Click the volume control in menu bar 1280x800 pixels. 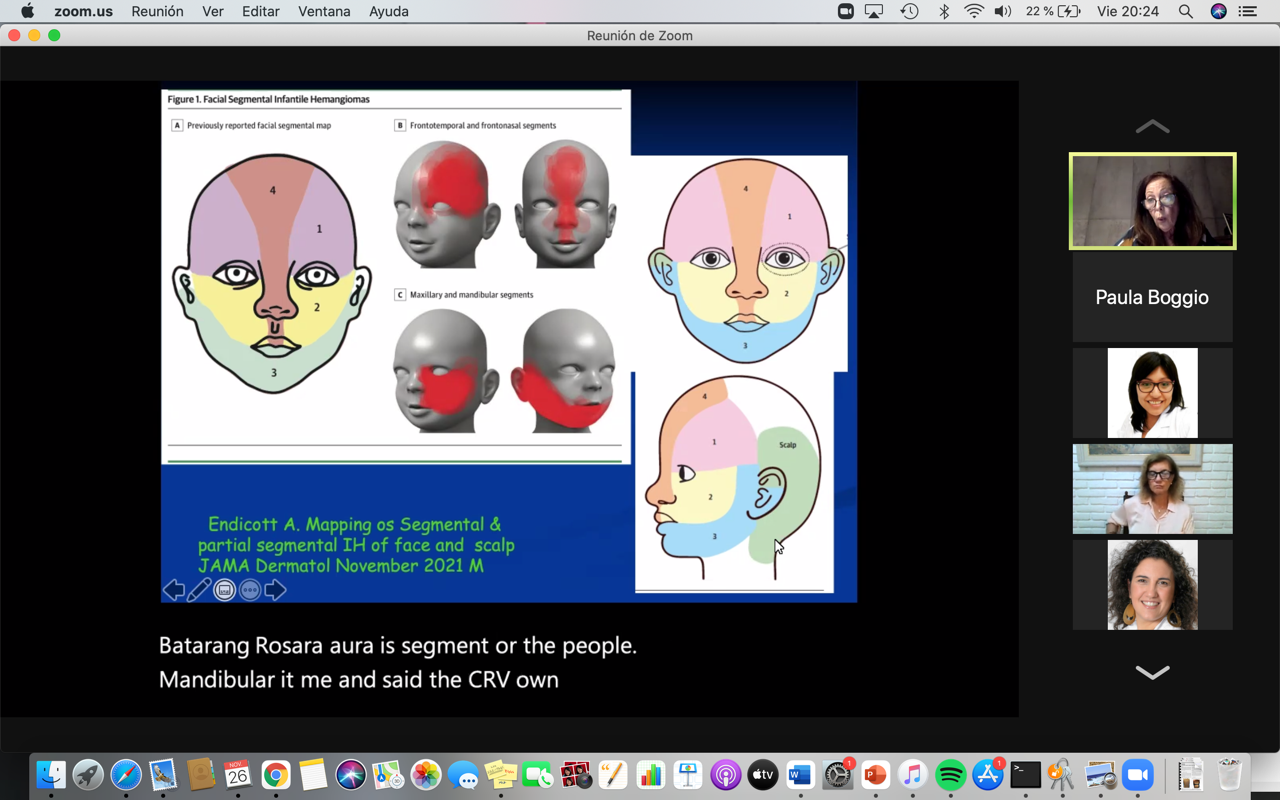(x=1003, y=12)
